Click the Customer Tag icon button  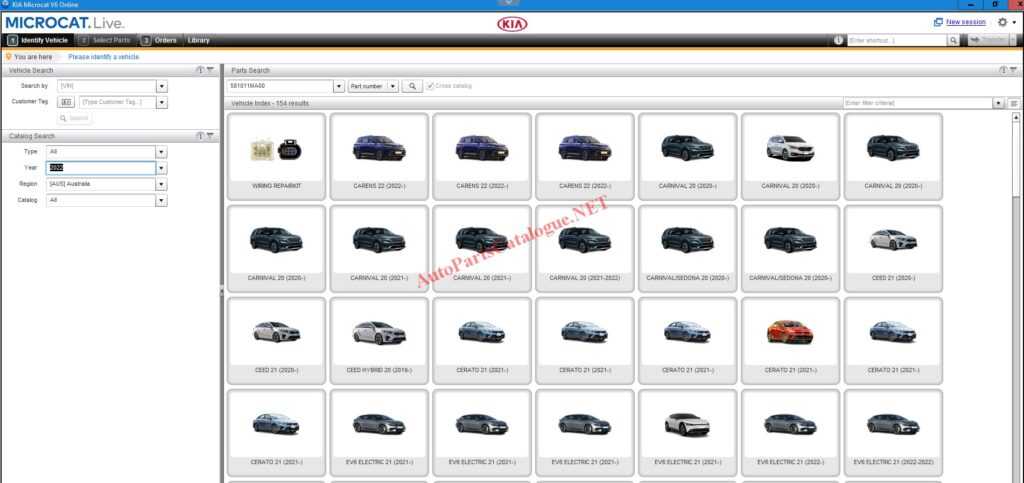point(66,102)
